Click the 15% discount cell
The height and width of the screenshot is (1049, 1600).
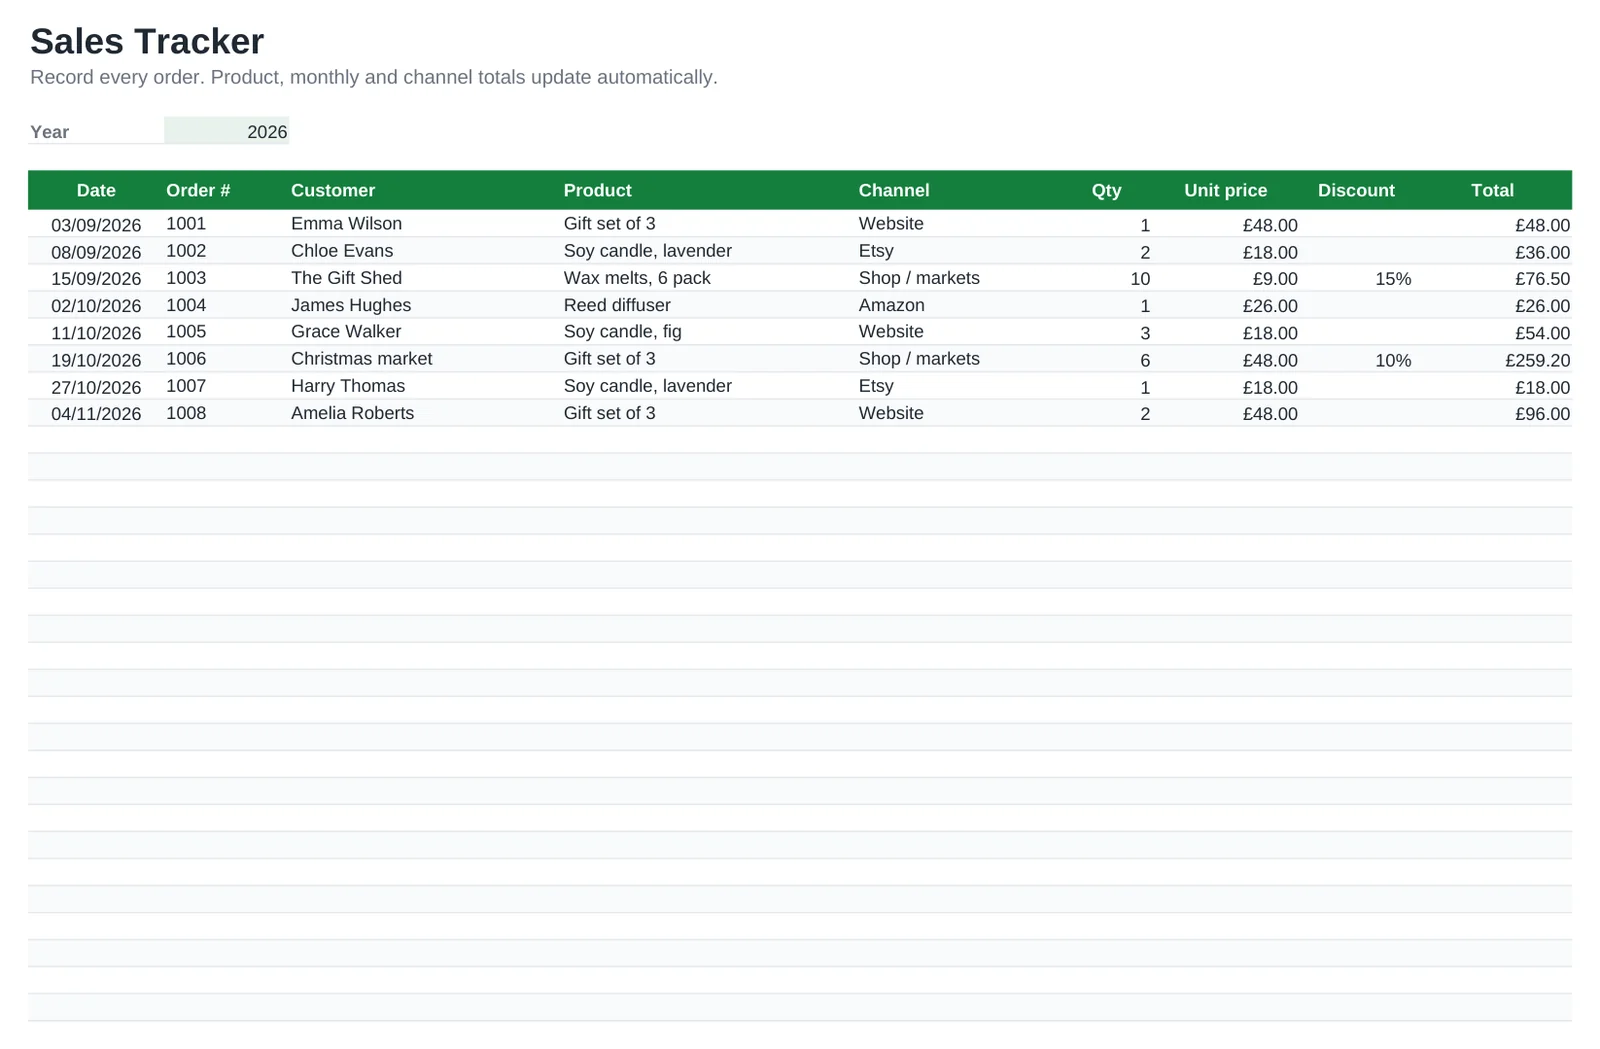pyautogui.click(x=1393, y=279)
